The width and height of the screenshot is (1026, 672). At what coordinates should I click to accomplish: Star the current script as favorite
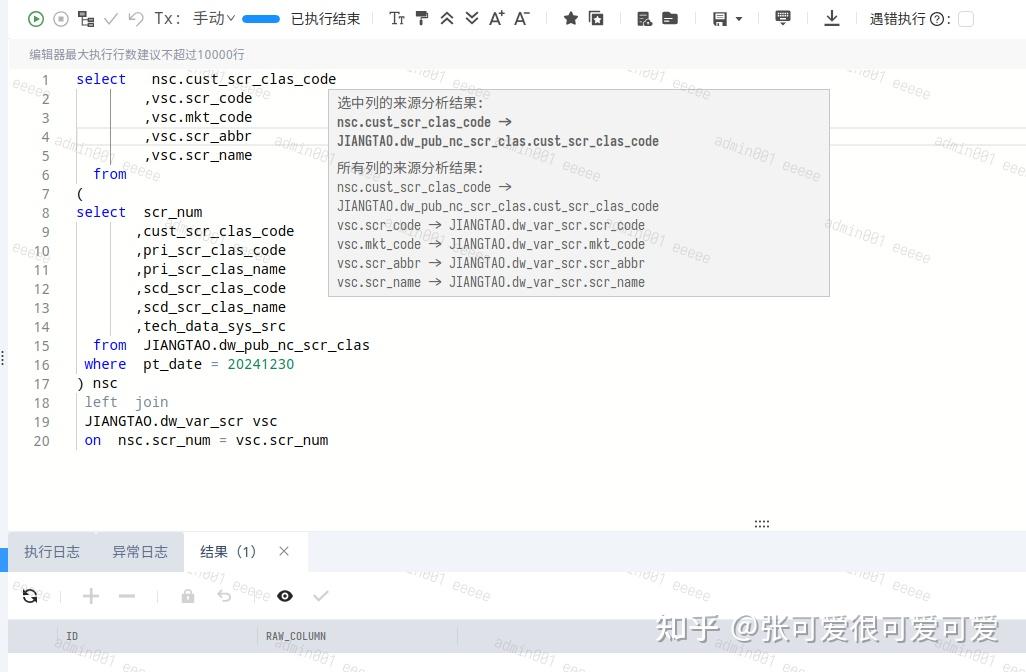click(571, 18)
